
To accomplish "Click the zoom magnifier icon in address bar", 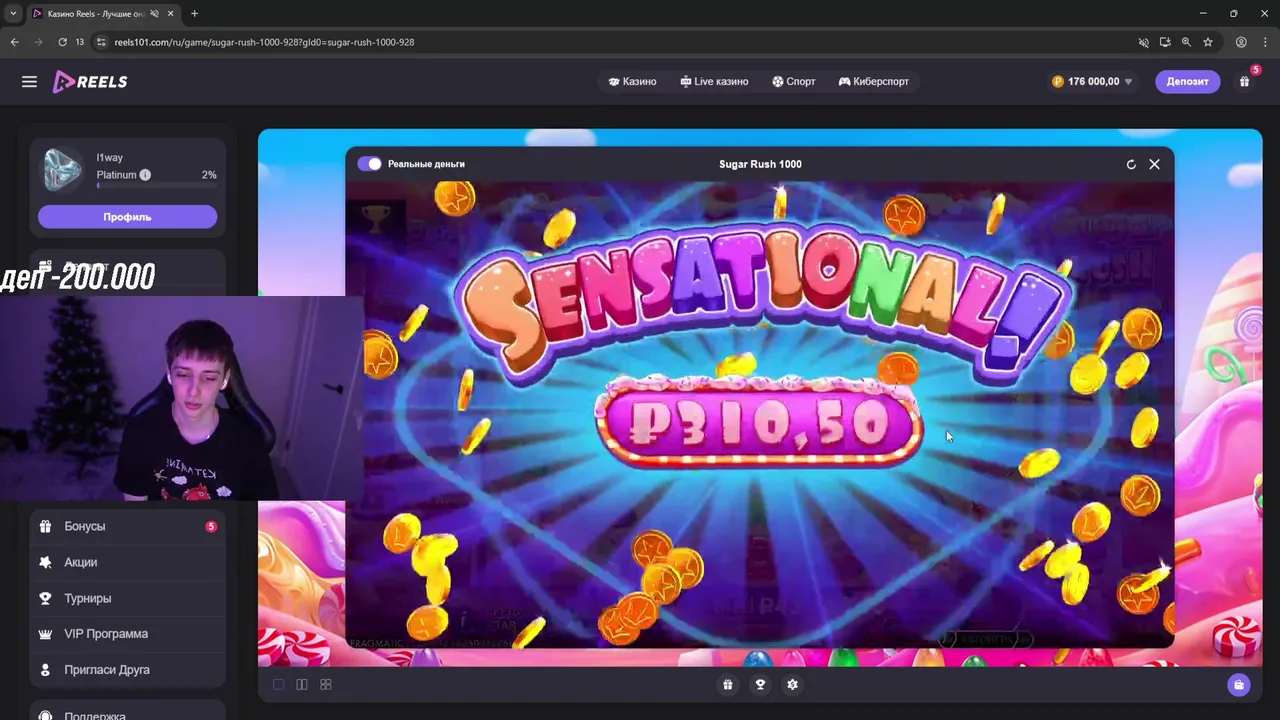I will click(1186, 42).
